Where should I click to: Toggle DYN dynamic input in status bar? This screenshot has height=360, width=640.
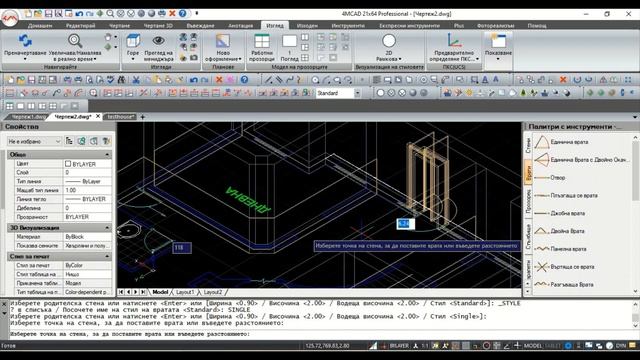coord(621,346)
